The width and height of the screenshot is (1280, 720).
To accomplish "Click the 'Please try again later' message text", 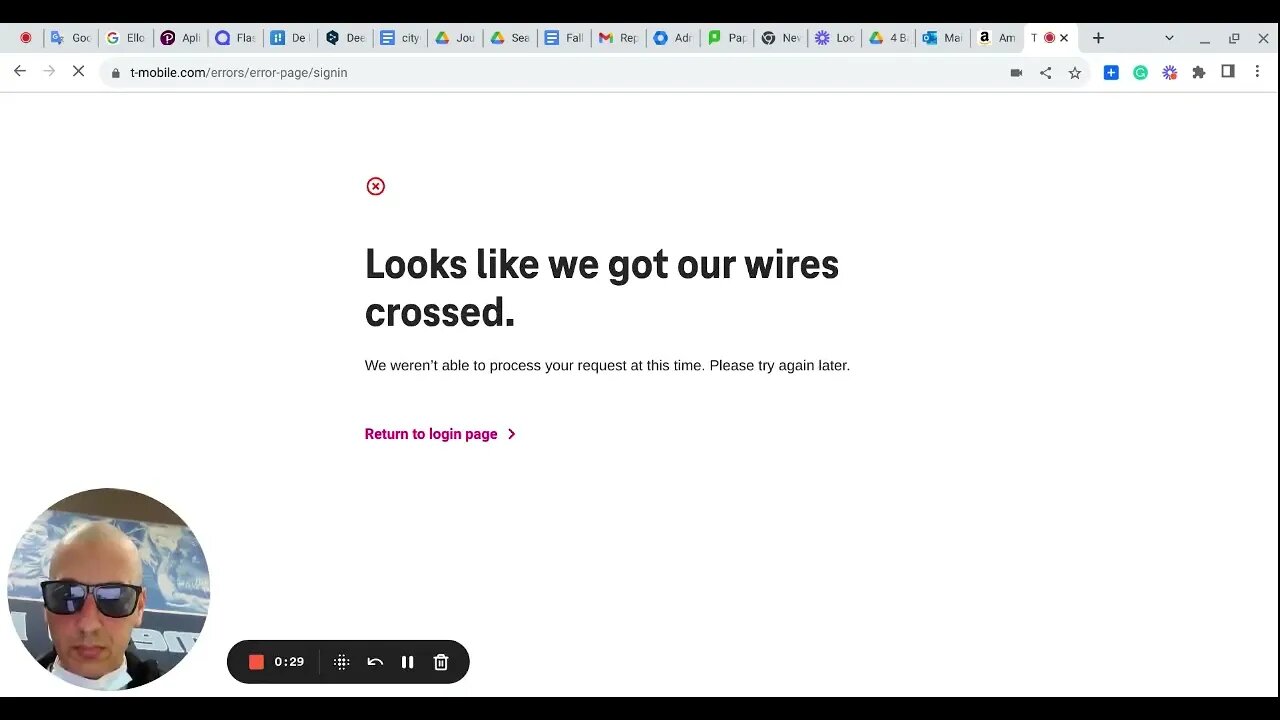I will coord(780,366).
